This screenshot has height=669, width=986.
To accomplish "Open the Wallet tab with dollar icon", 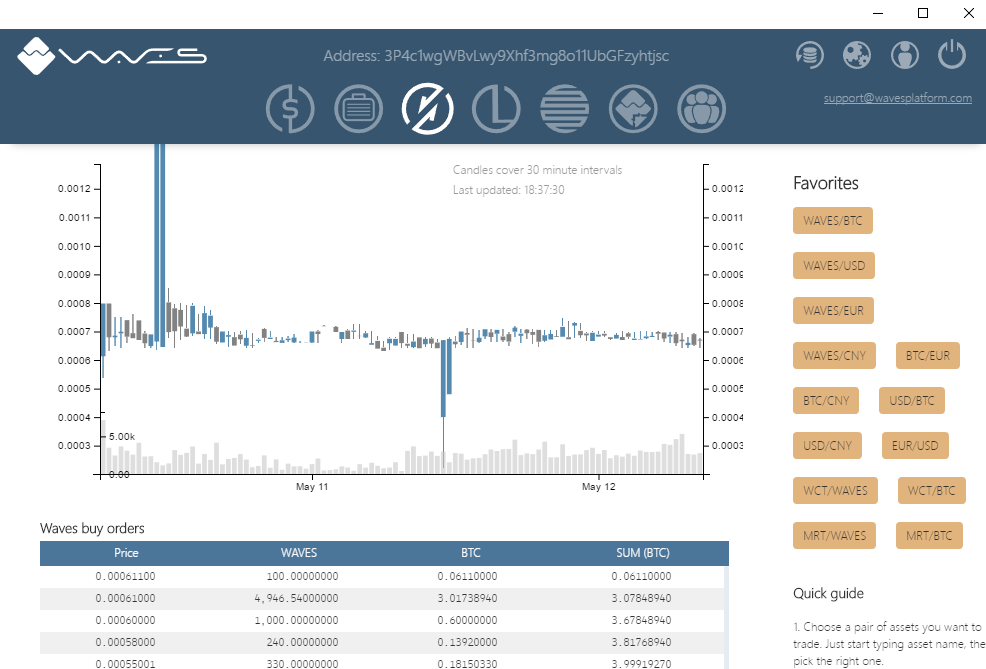I will pyautogui.click(x=290, y=109).
